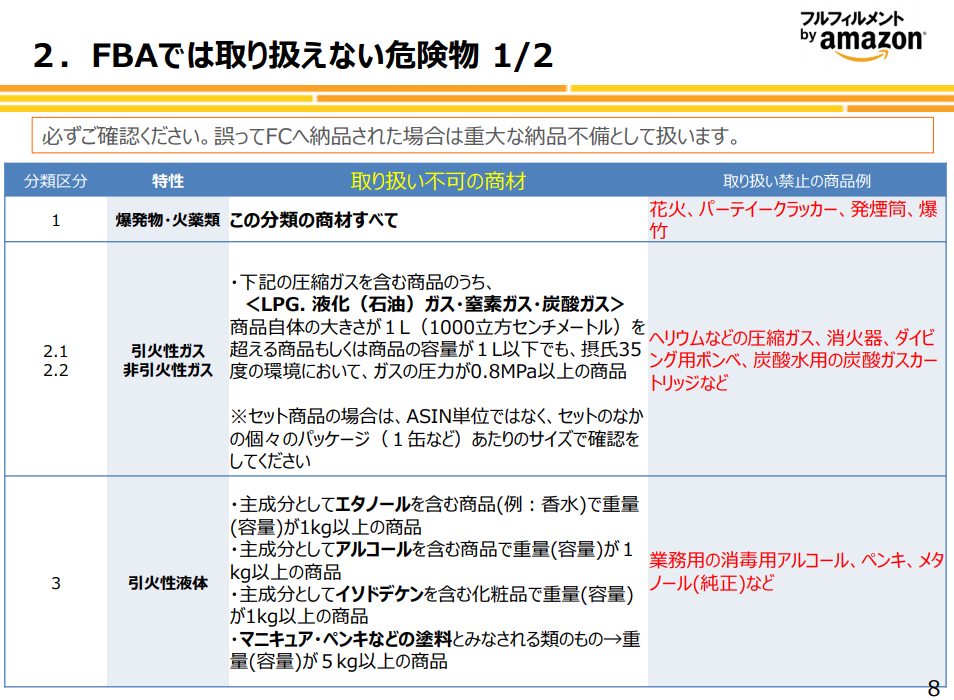Click the slide title 'FBAでは取り扱えない危険物 1/2'

292,55
